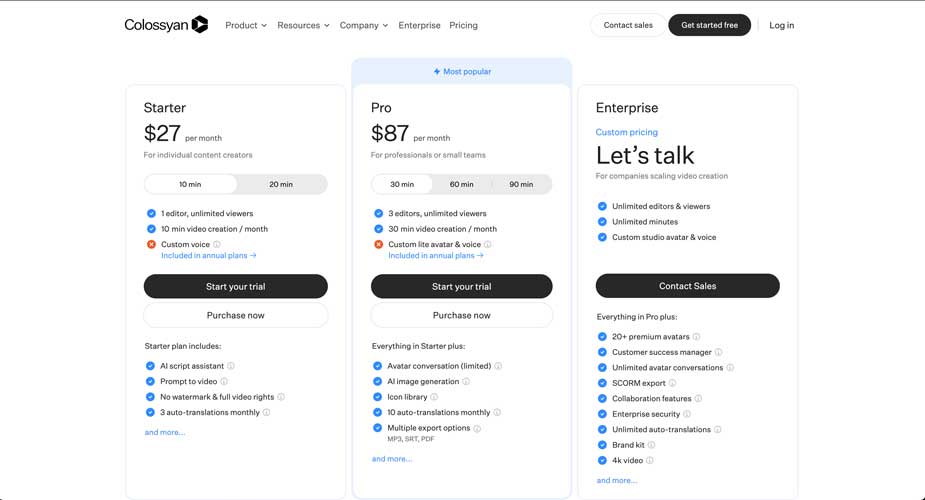Screen dimensions: 925x500
Task: Click info icon beside Custom lite avatar & voice
Action: [x=487, y=244]
